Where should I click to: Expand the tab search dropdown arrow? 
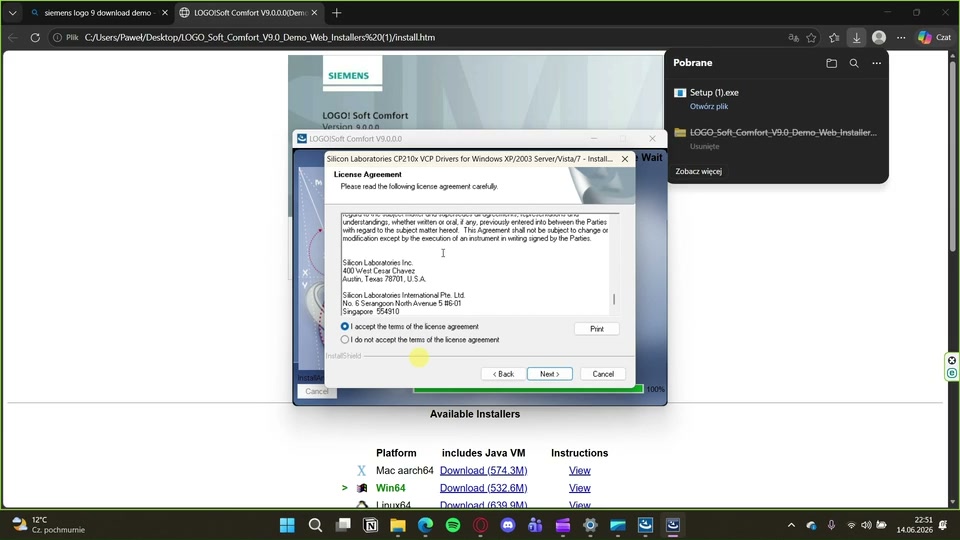click(x=12, y=13)
